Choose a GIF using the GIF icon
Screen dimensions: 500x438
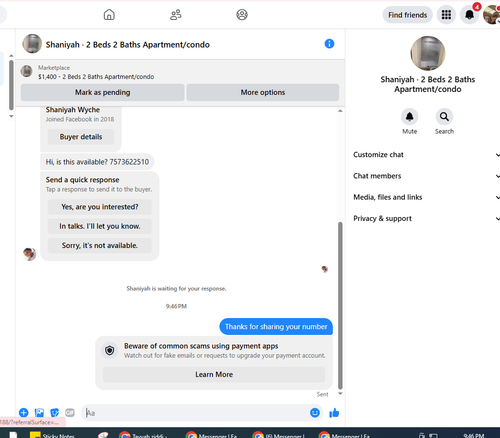[70, 413]
